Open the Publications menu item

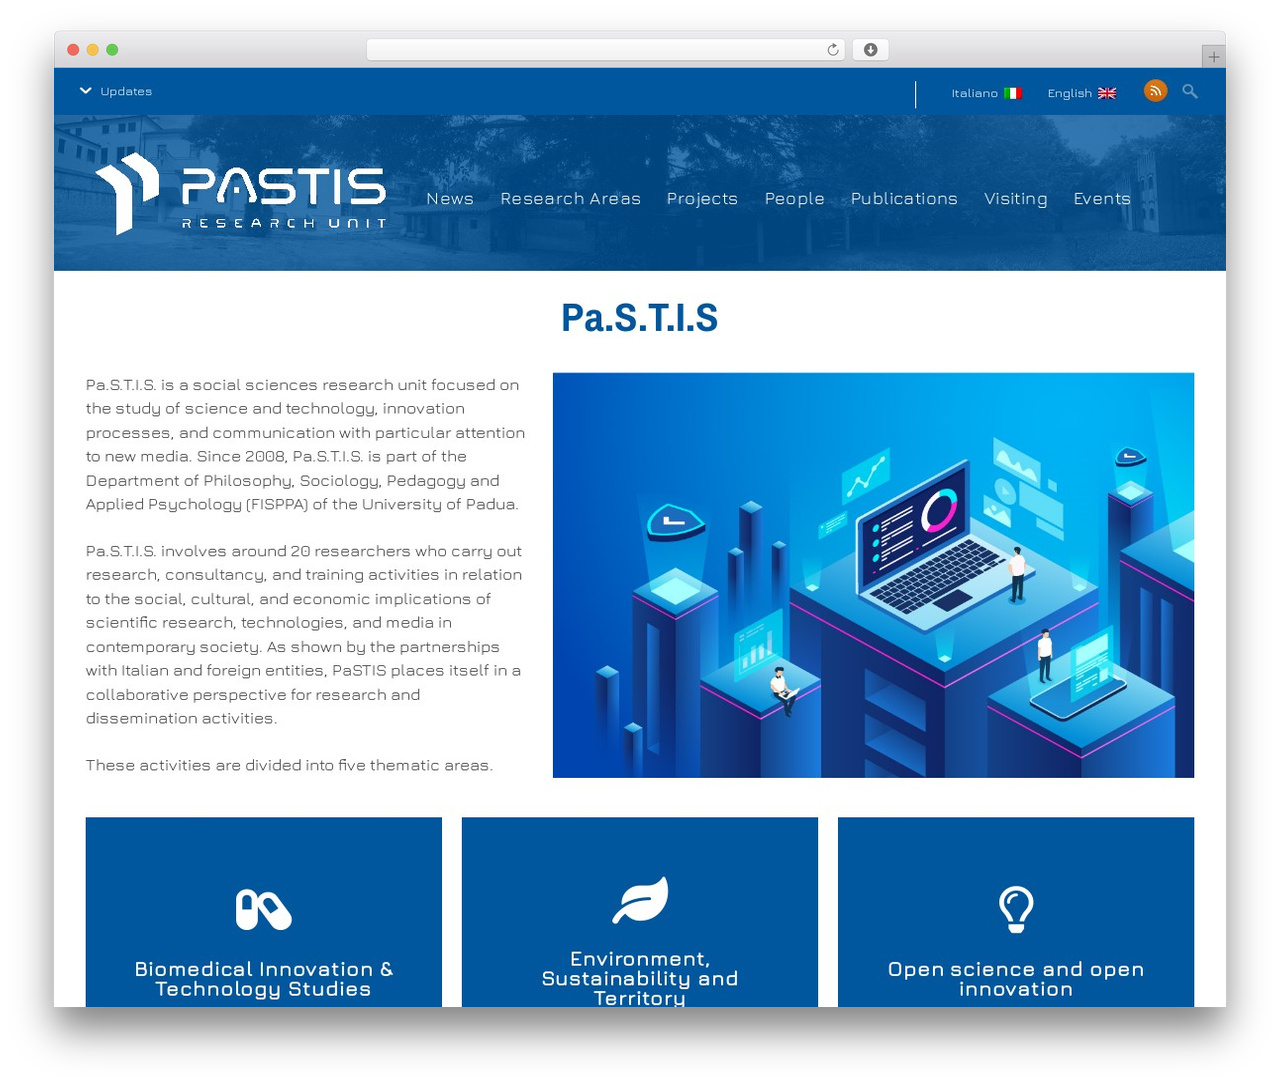pyautogui.click(x=904, y=198)
